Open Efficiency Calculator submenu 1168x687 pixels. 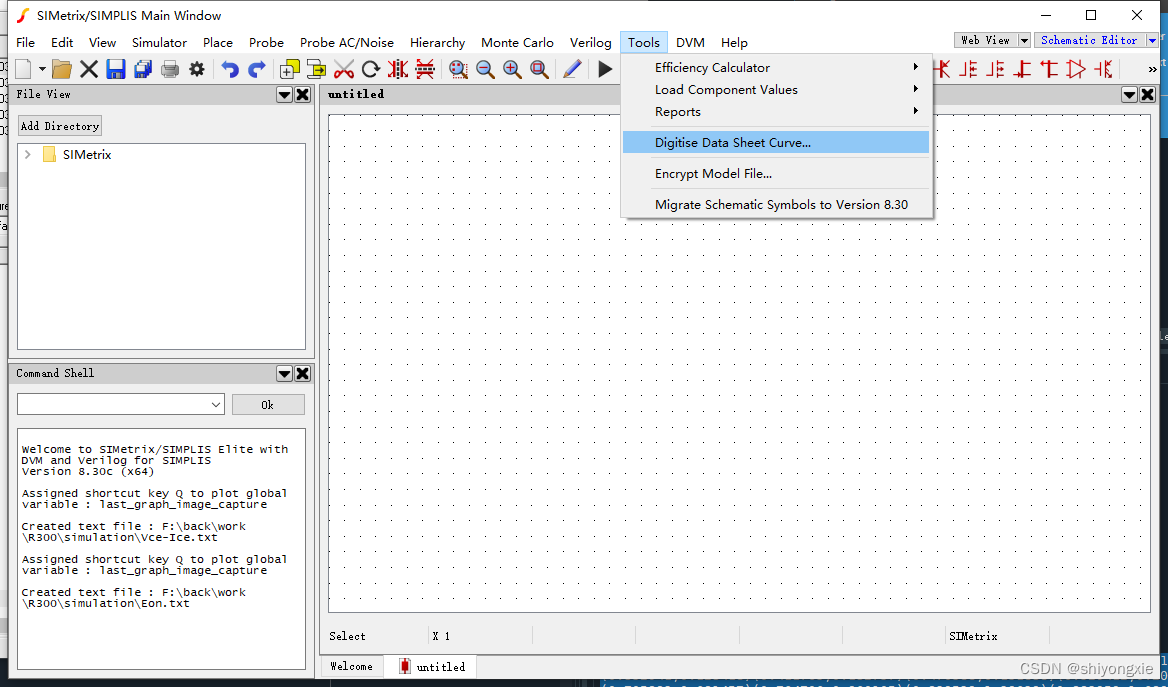tap(776, 67)
